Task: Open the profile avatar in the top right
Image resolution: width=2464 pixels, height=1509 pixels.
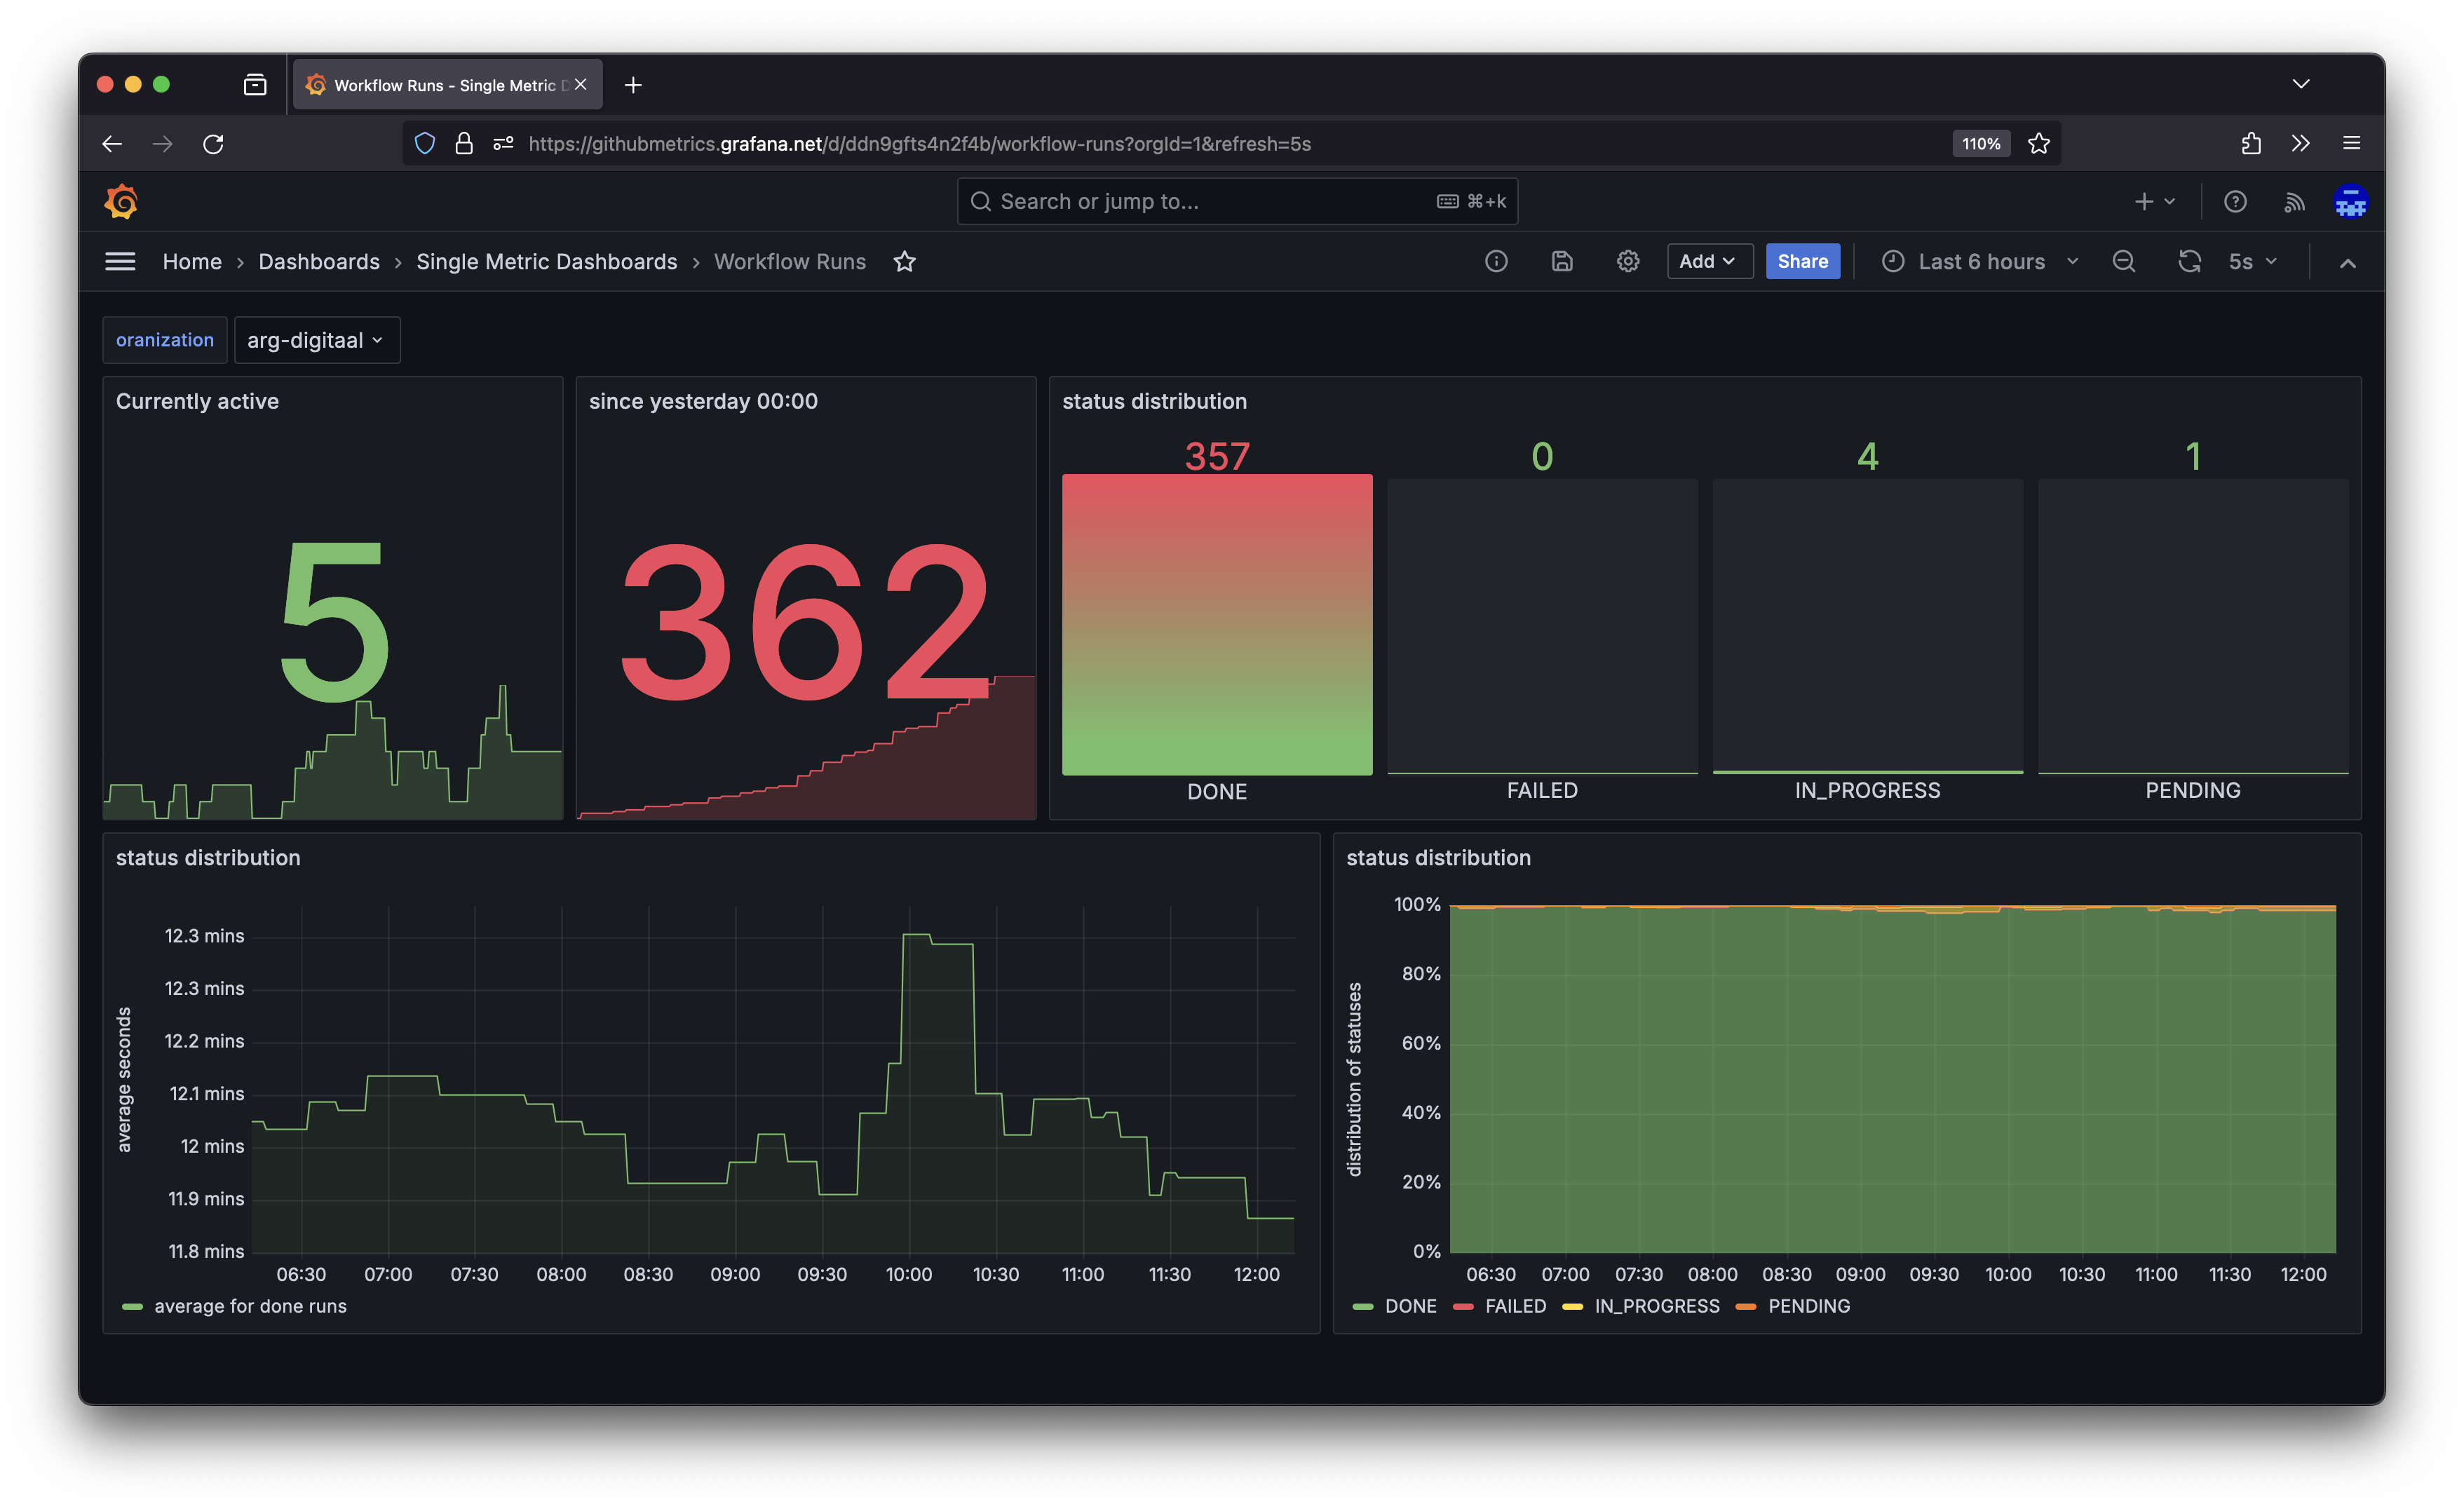Action: click(2351, 201)
